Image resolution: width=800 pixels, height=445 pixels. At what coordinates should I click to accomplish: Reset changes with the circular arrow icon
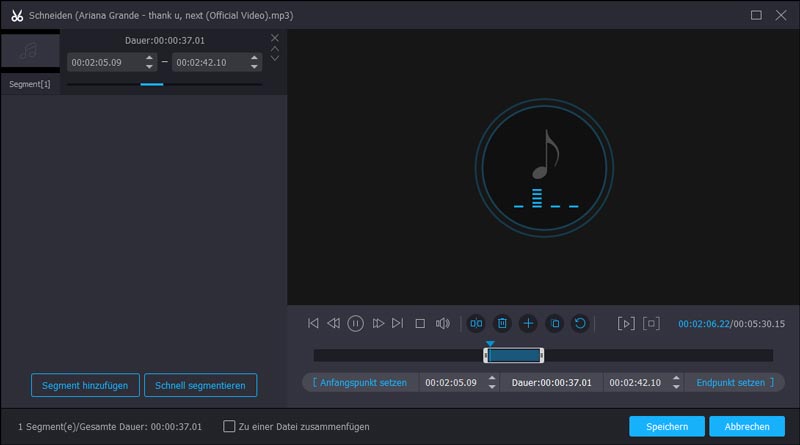pyautogui.click(x=579, y=323)
